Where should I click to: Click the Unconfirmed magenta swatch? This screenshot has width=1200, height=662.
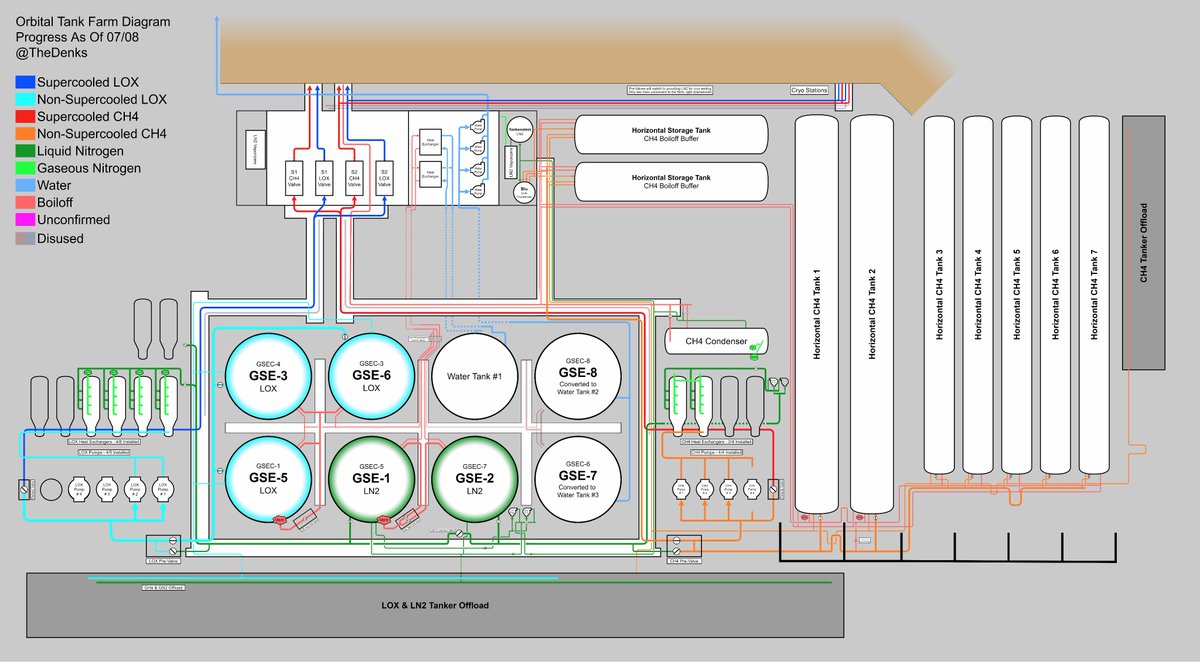(x=24, y=219)
